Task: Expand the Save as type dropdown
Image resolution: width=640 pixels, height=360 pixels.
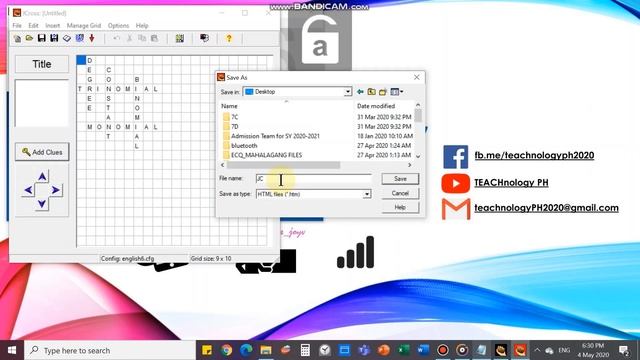Action: coord(367,194)
